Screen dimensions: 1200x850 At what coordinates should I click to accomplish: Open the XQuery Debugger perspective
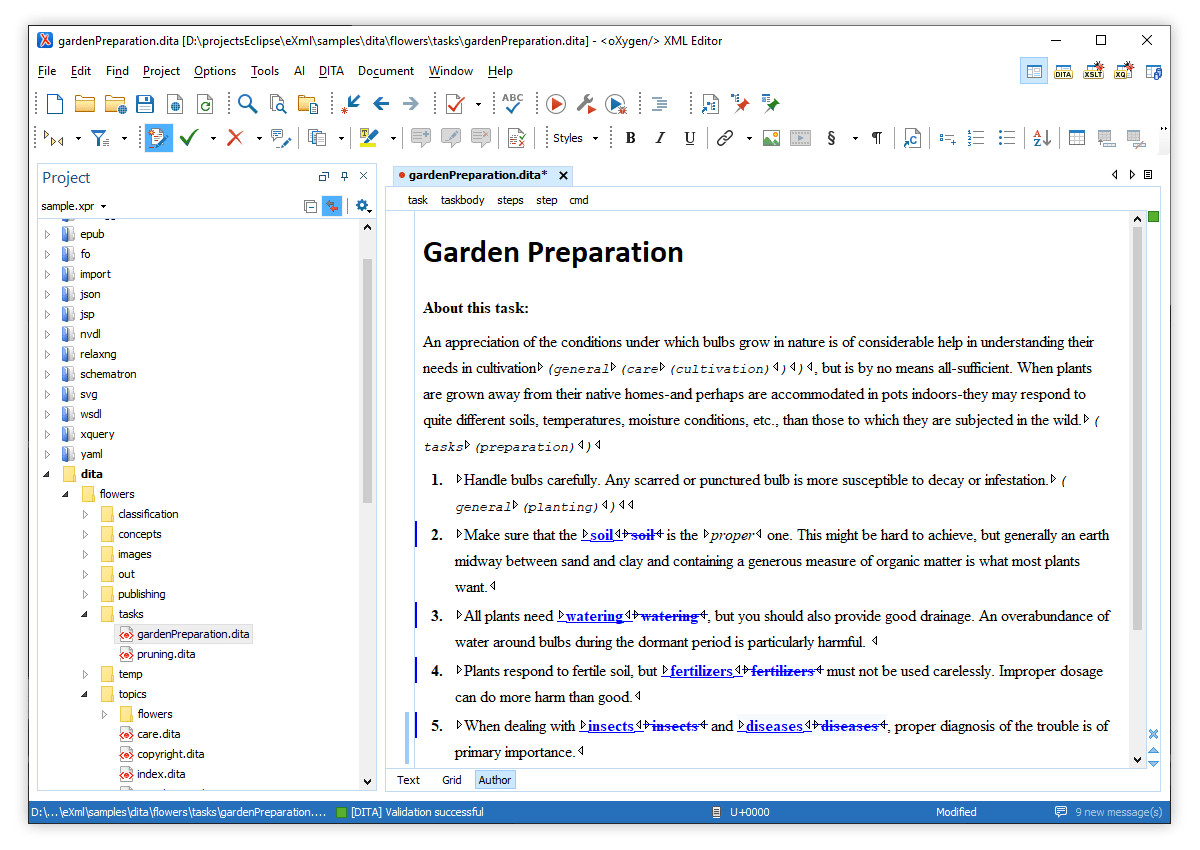point(1123,71)
